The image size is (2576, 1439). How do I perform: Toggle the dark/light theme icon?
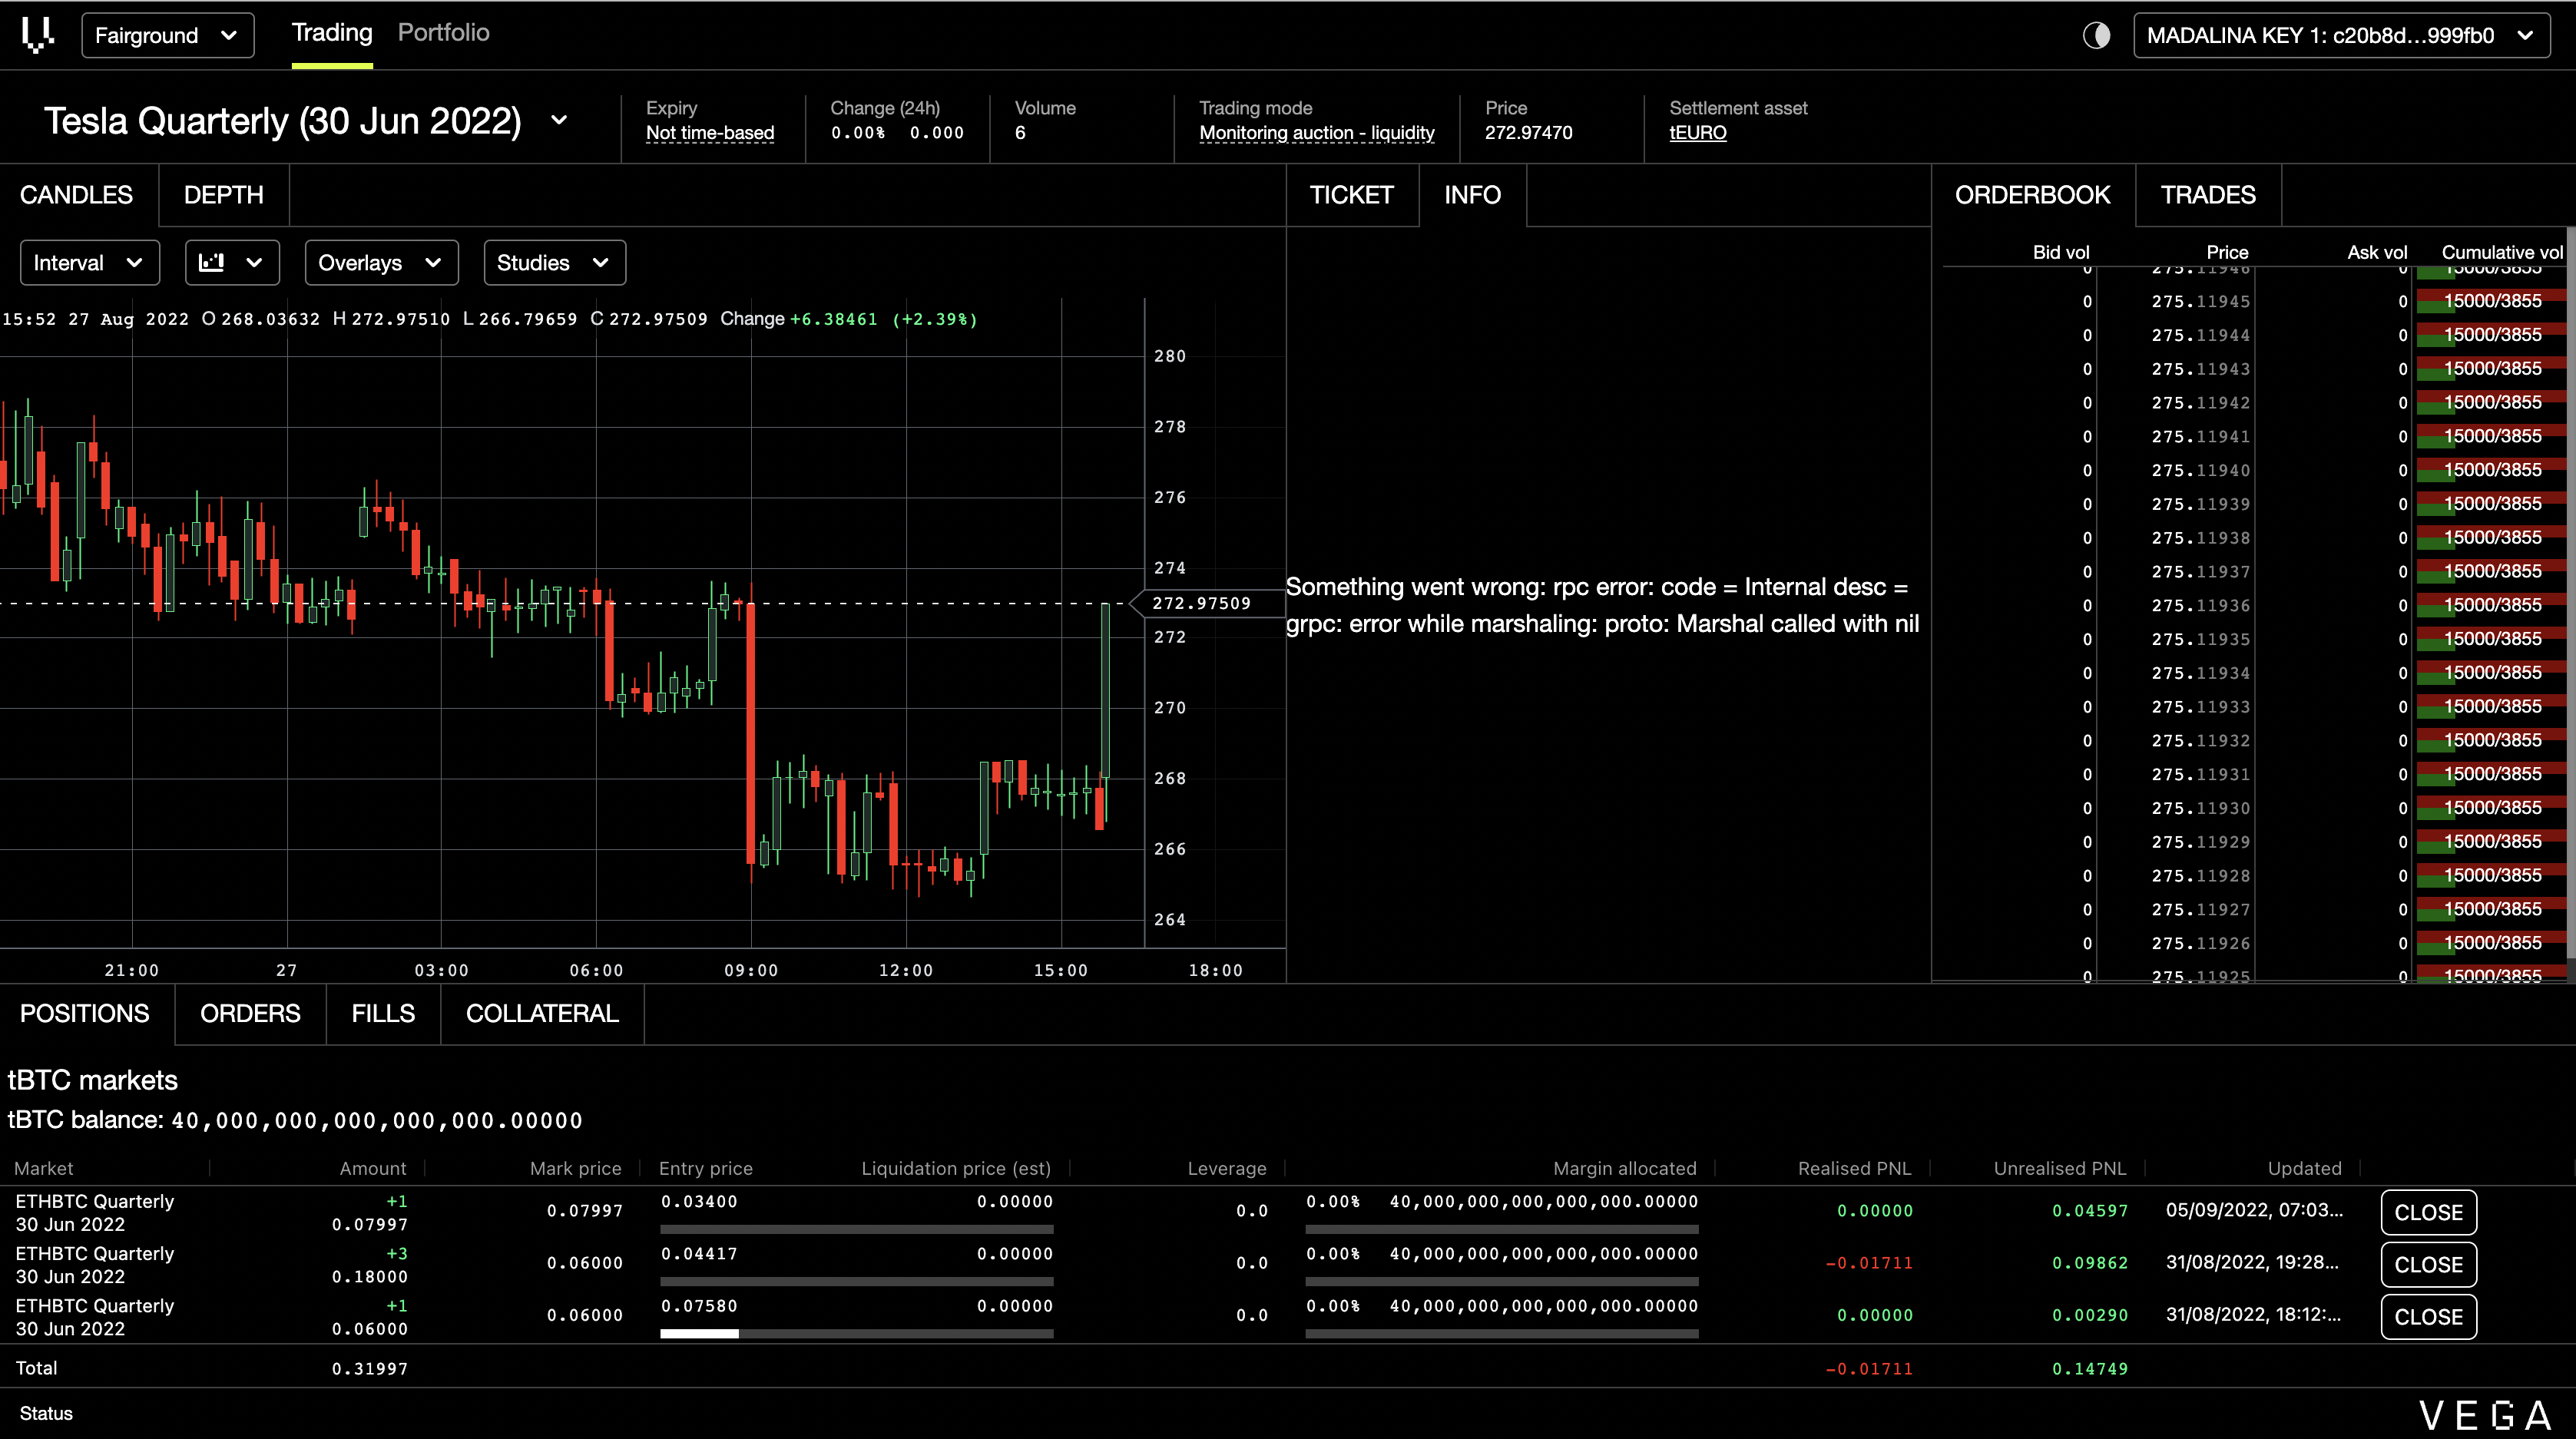(2096, 35)
